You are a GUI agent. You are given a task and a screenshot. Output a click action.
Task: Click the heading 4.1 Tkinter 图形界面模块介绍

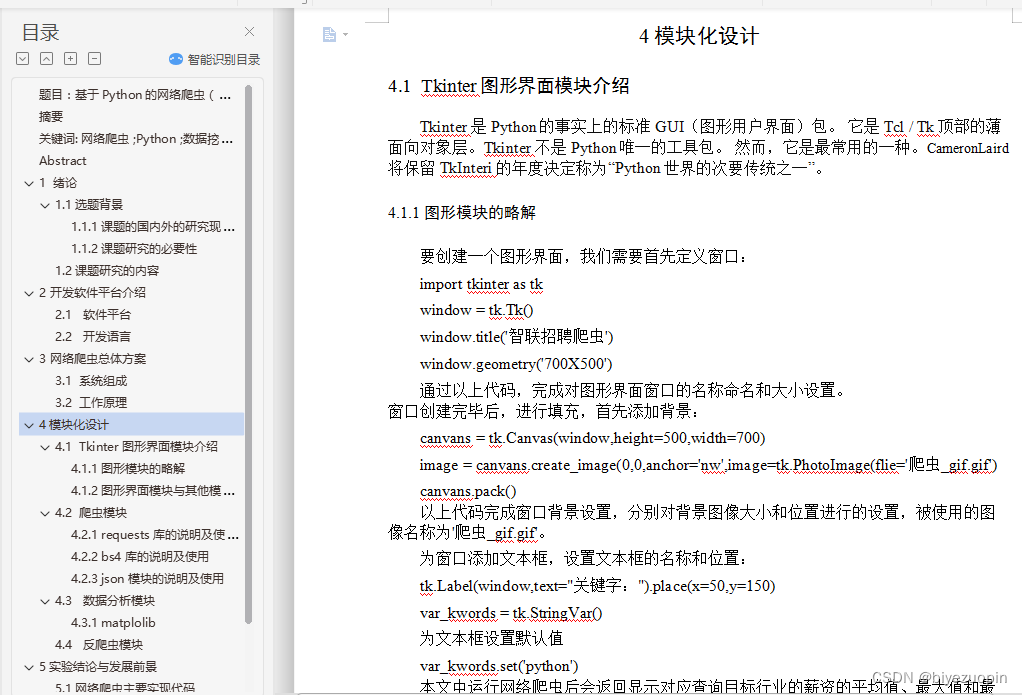coord(508,86)
